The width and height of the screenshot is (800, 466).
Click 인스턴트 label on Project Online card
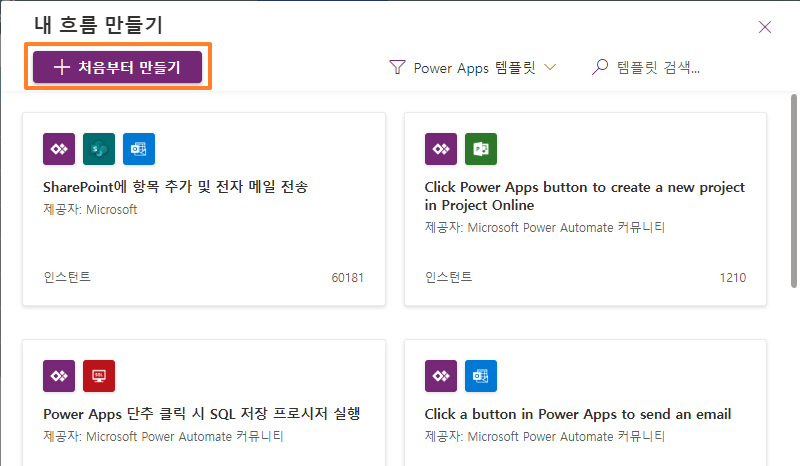coord(448,277)
